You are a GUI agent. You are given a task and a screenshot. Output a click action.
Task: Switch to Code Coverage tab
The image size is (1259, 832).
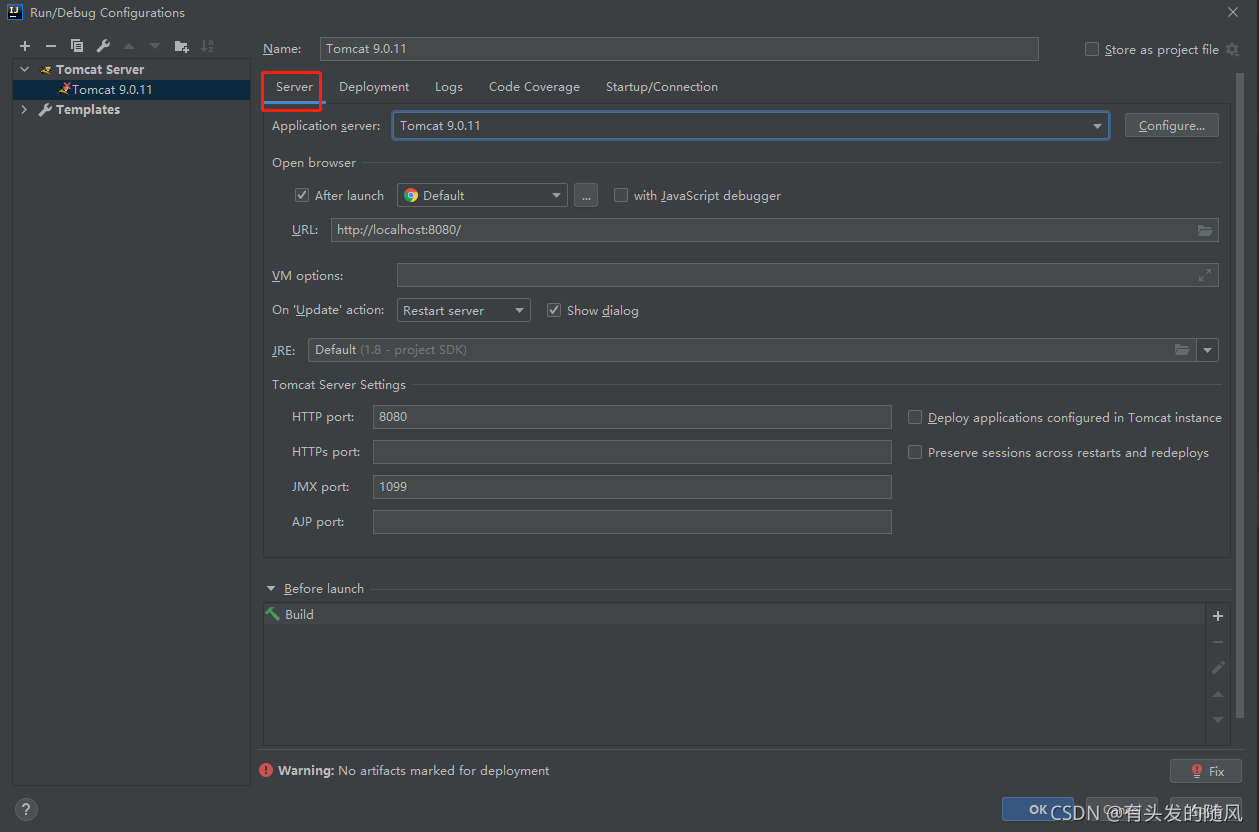click(x=534, y=87)
